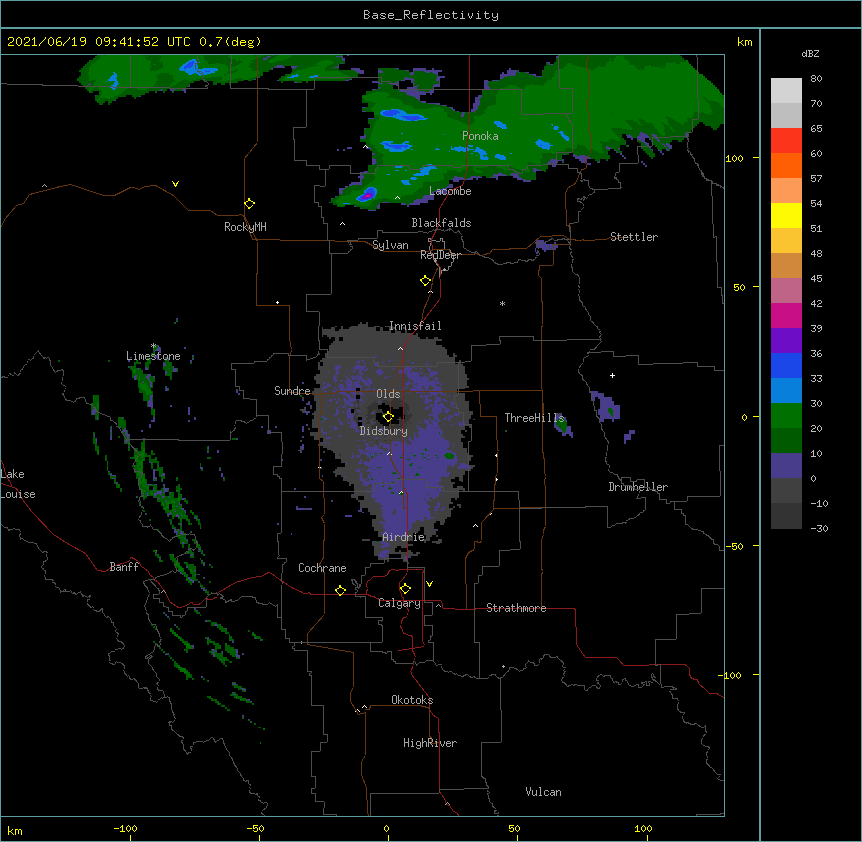Click the dBZ legend heading
This screenshot has width=862, height=842.
pyautogui.click(x=810, y=53)
